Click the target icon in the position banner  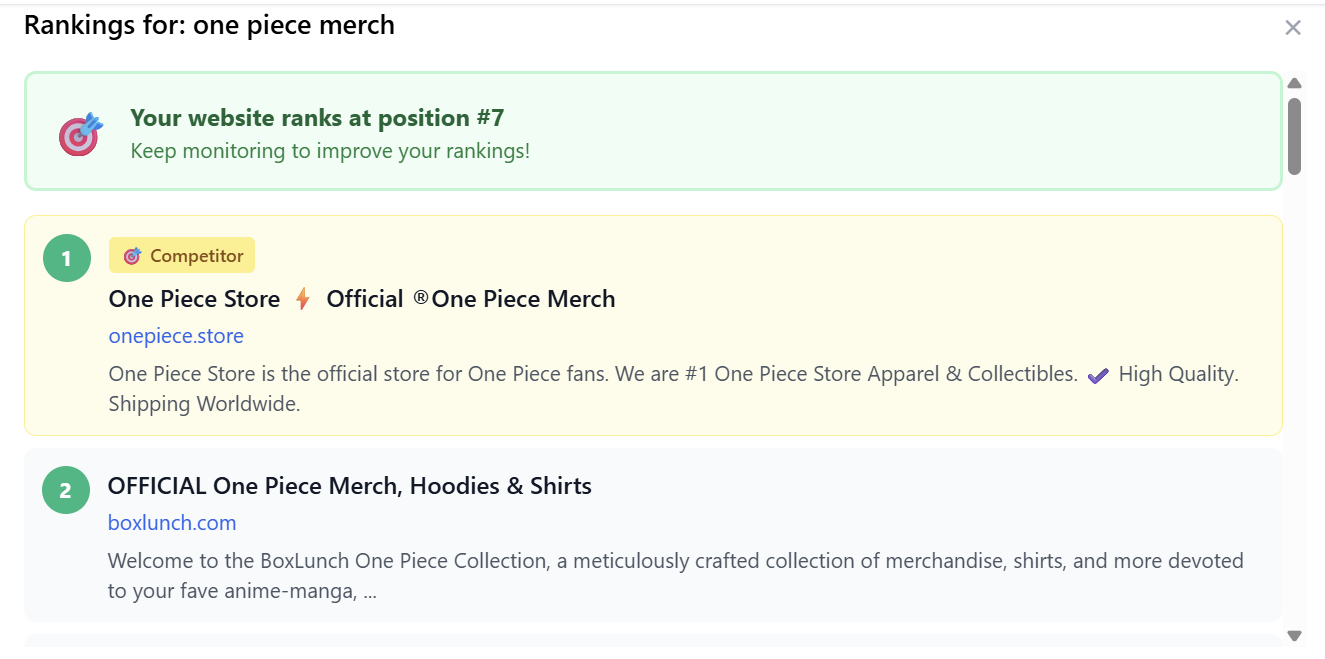coord(80,134)
